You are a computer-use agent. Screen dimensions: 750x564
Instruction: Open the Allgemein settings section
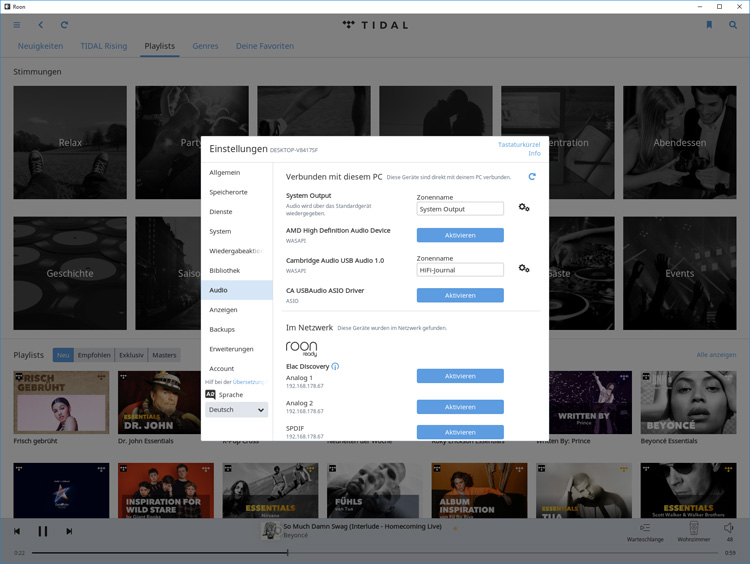(x=237, y=173)
